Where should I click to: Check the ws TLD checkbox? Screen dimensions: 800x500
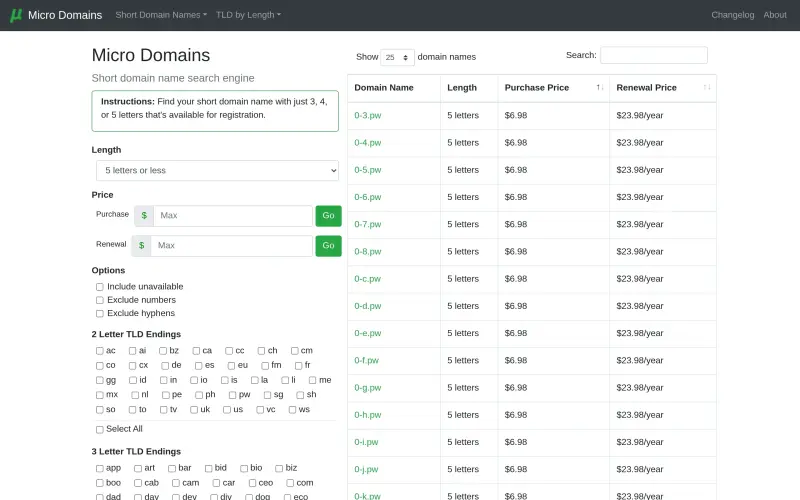[292, 410]
